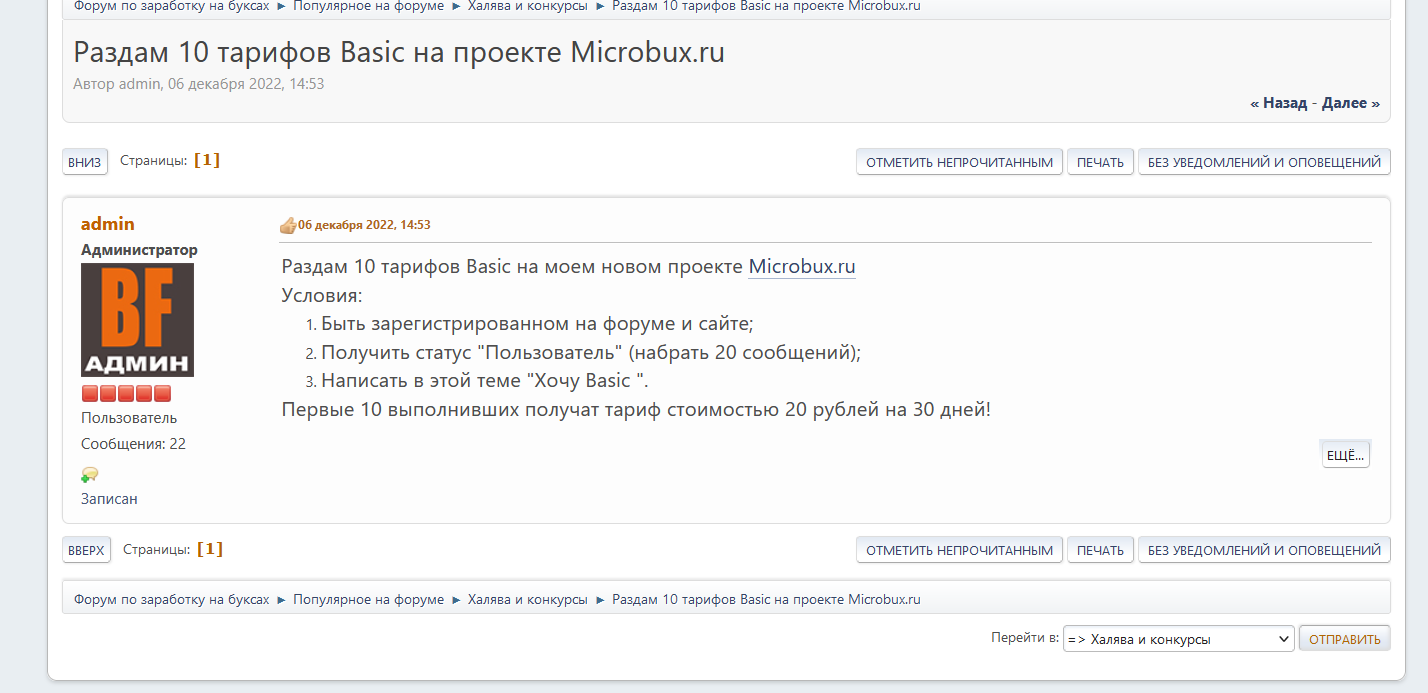Click the Автор admin line under heading
Screen dimensions: 1428x693
[198, 84]
